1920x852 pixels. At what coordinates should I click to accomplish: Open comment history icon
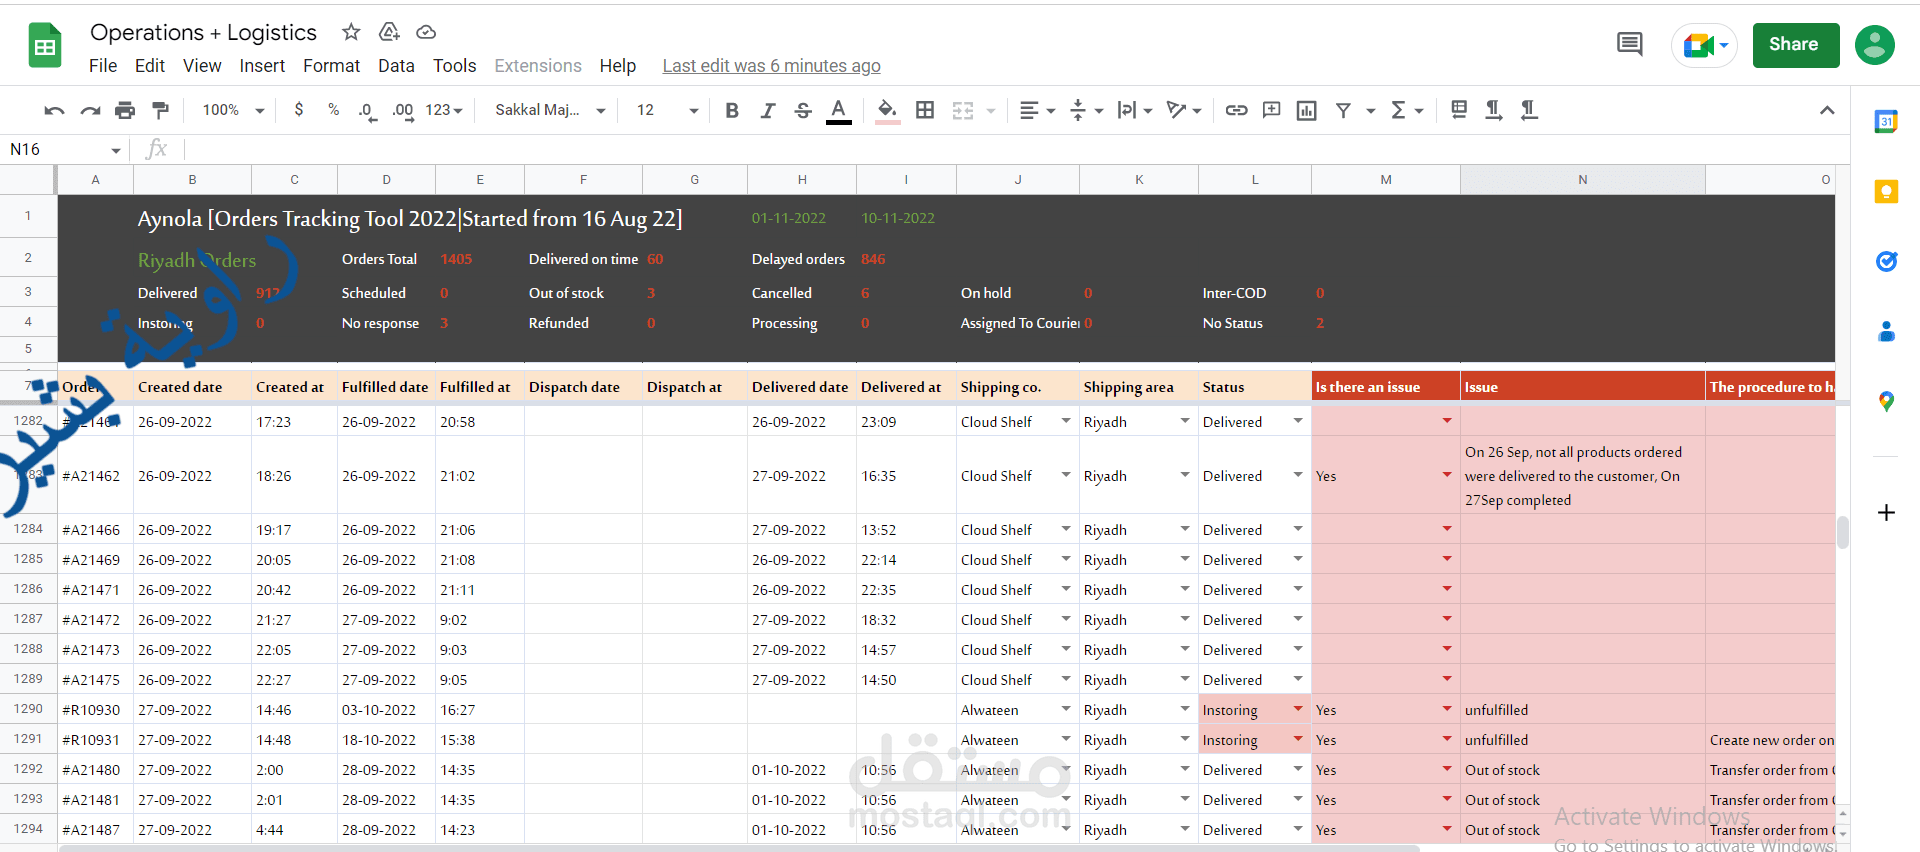pos(1630,45)
